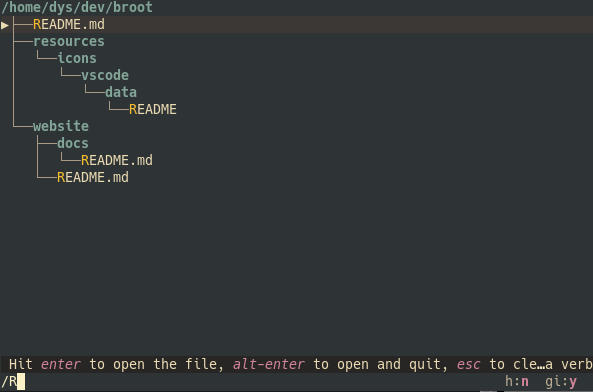Click the 'esc' hint in status line
This screenshot has width=593, height=392.
(469, 364)
